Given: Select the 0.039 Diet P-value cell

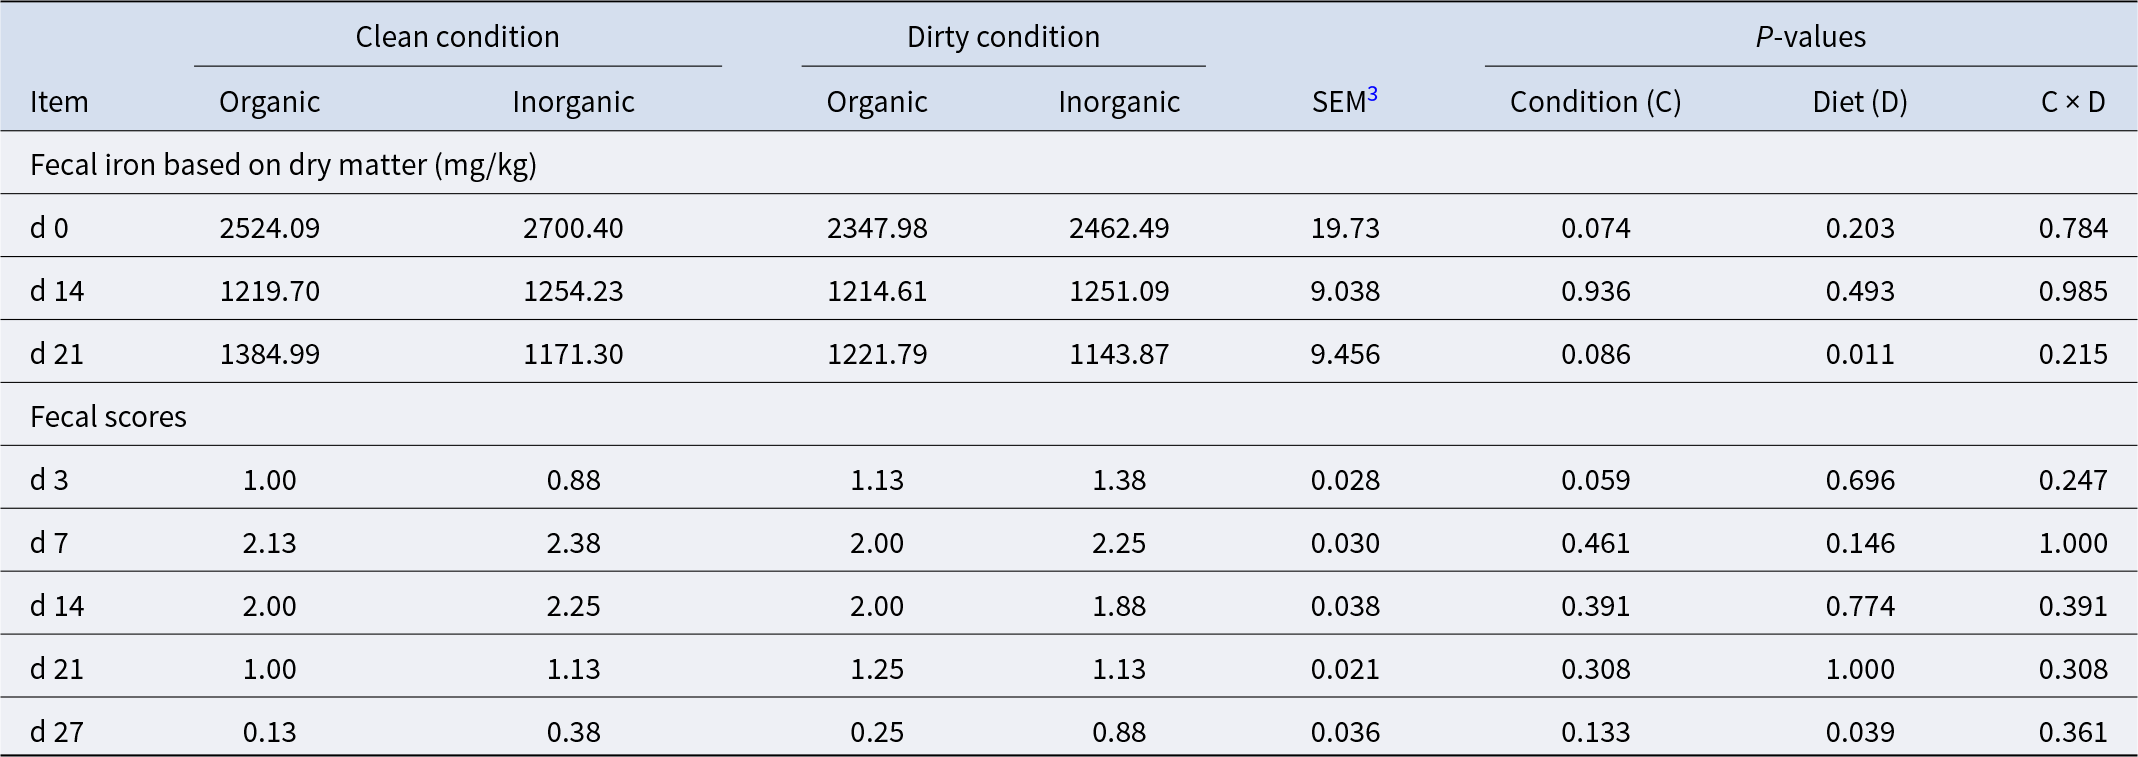Looking at the screenshot, I should pyautogui.click(x=1860, y=732).
